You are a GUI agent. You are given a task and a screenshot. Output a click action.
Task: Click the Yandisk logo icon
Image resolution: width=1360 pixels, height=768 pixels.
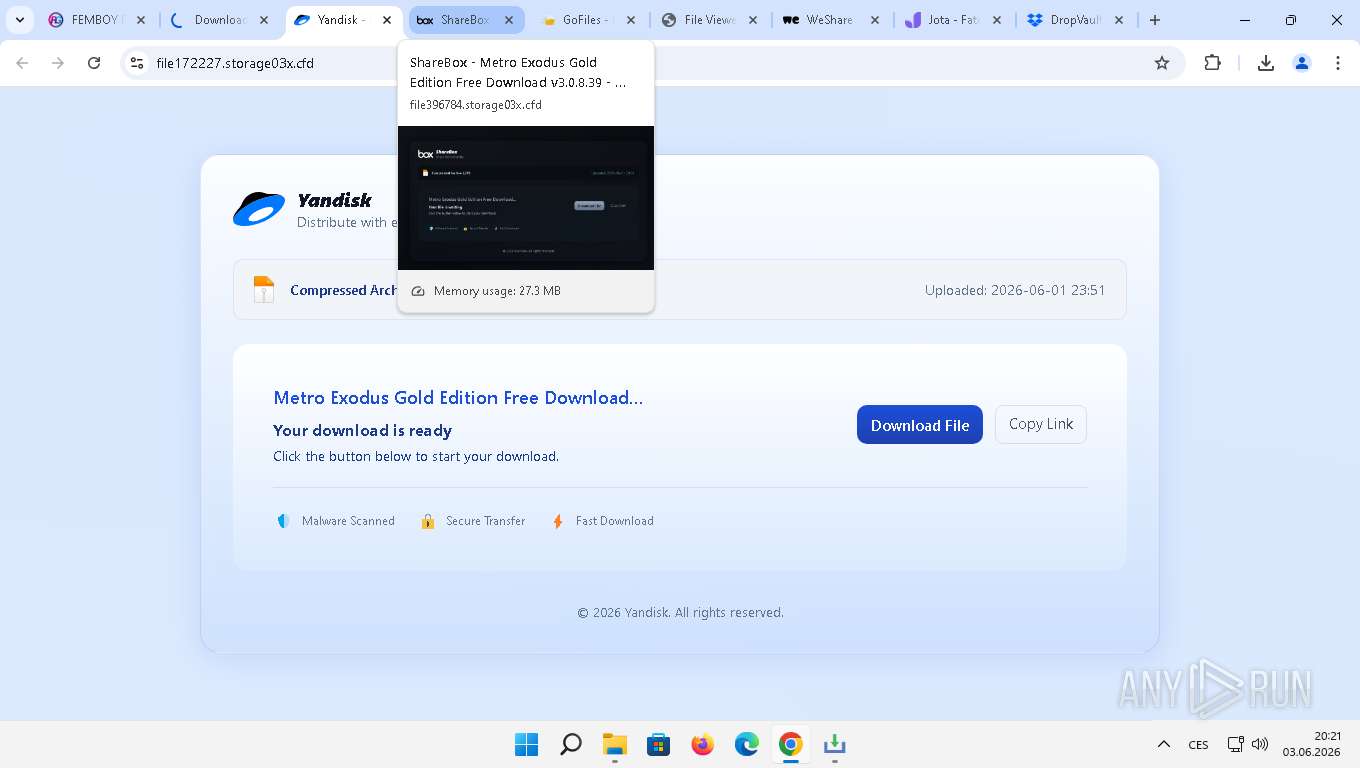[x=259, y=208]
